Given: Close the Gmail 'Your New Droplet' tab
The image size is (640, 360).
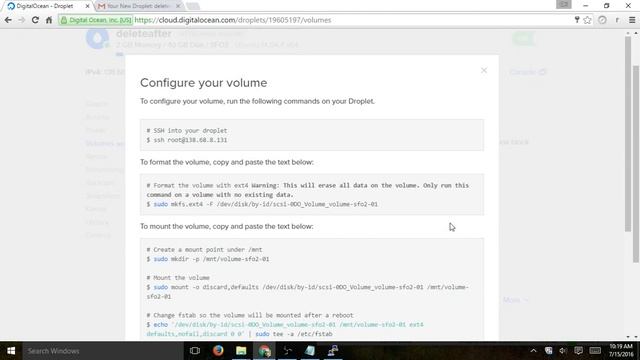Looking at the screenshot, I should click(x=178, y=6).
